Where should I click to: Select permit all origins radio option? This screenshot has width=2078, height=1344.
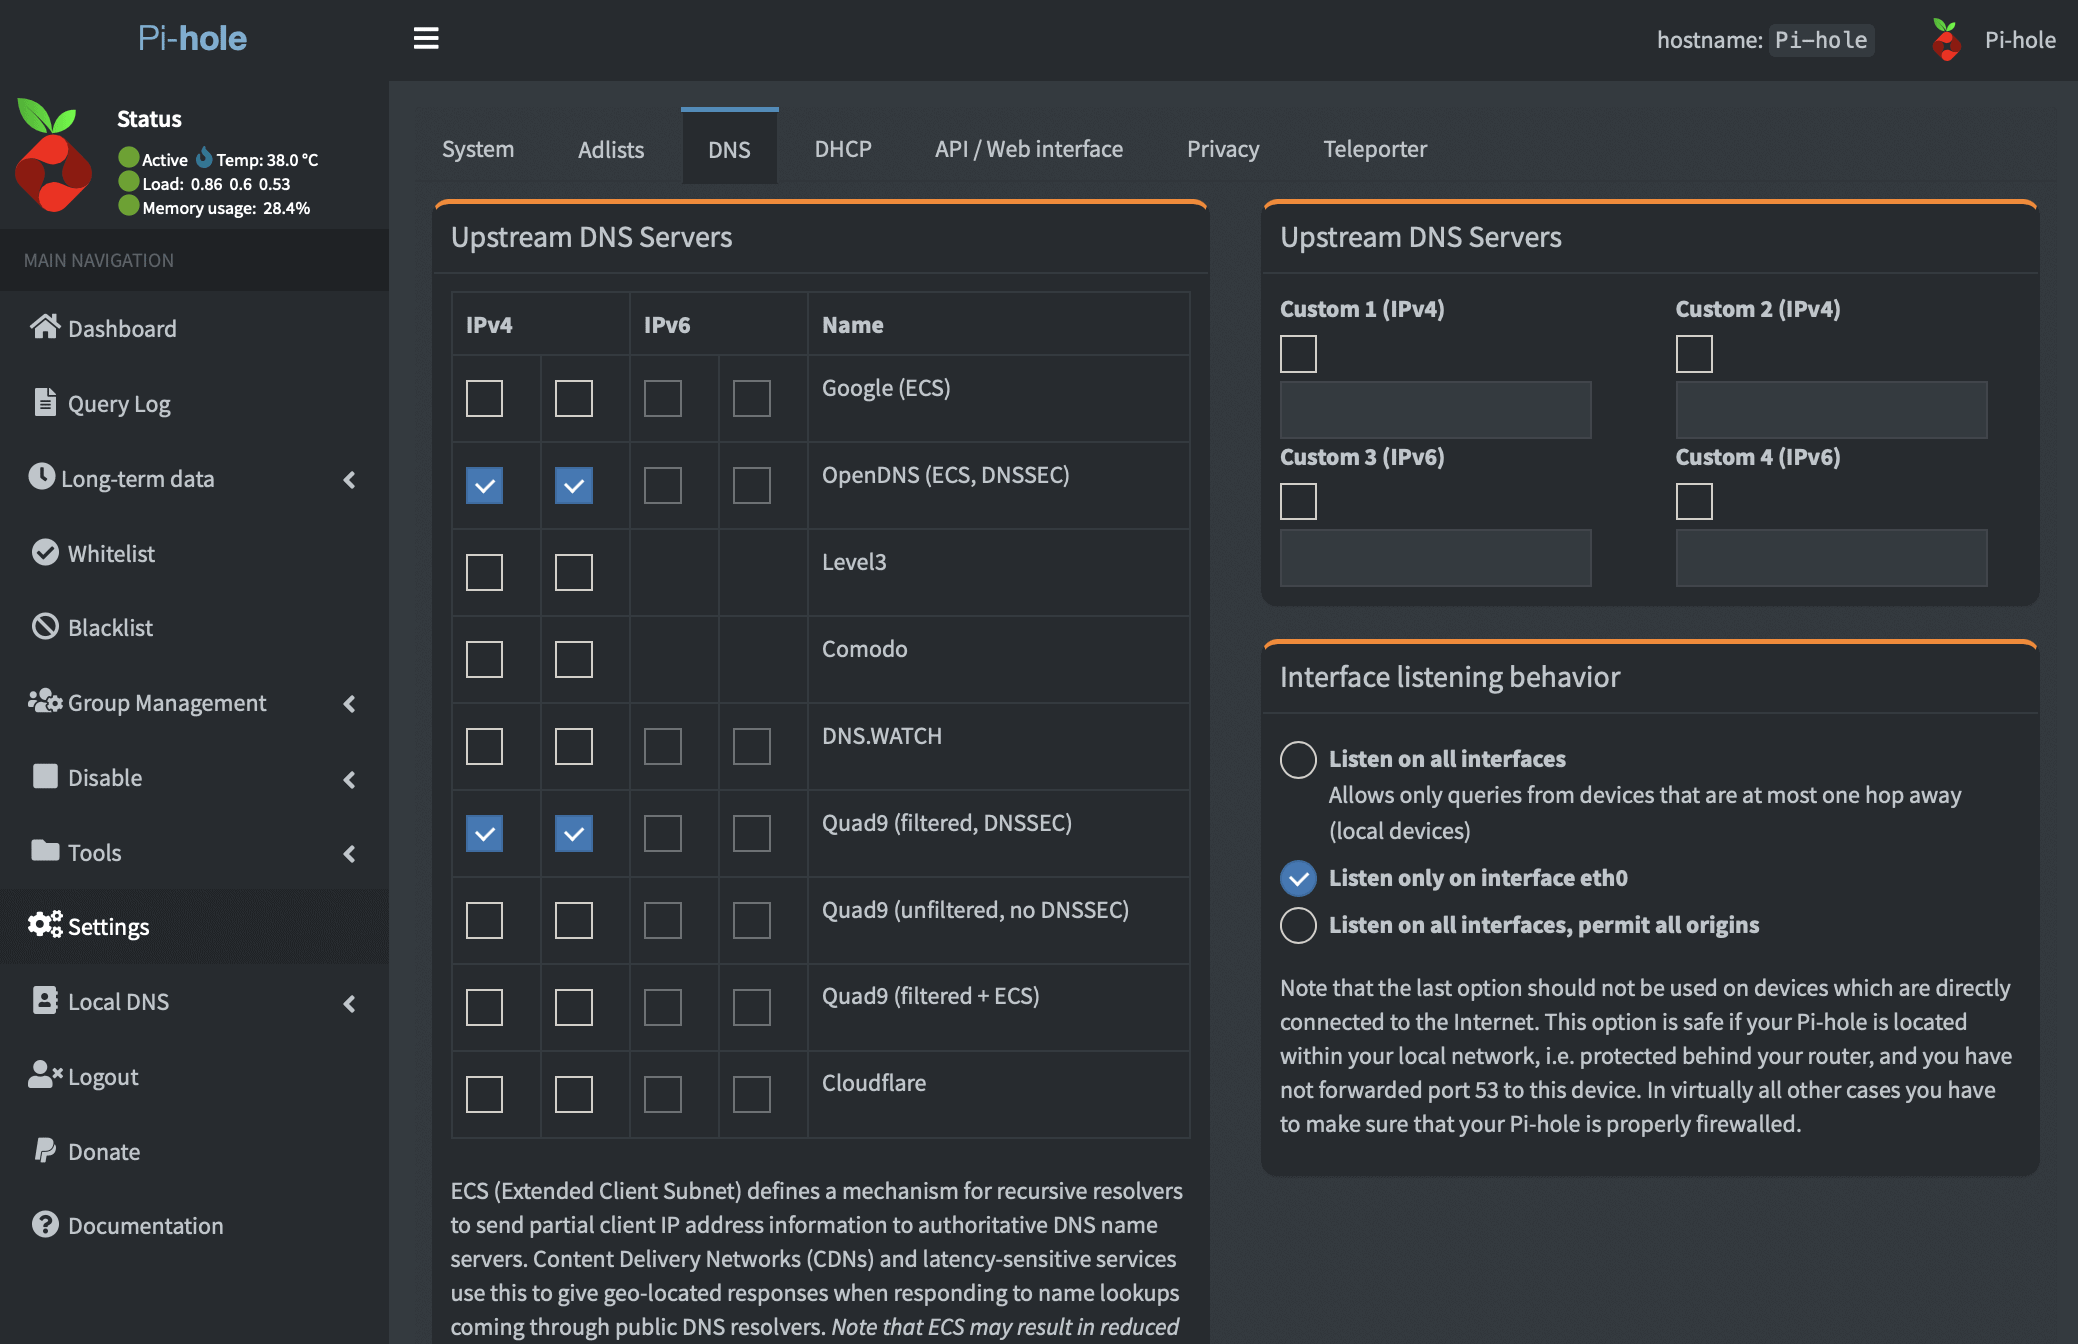tap(1298, 925)
